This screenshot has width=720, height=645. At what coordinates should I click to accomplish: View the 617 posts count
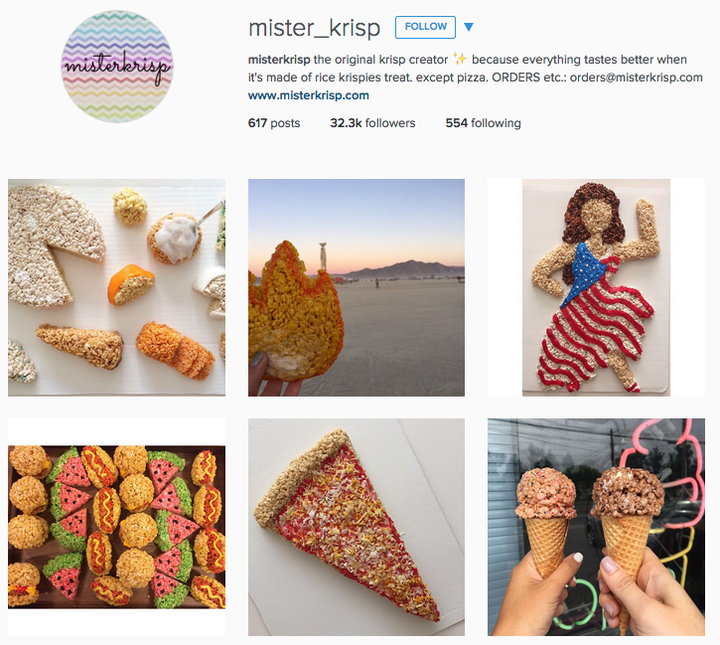coord(274,123)
